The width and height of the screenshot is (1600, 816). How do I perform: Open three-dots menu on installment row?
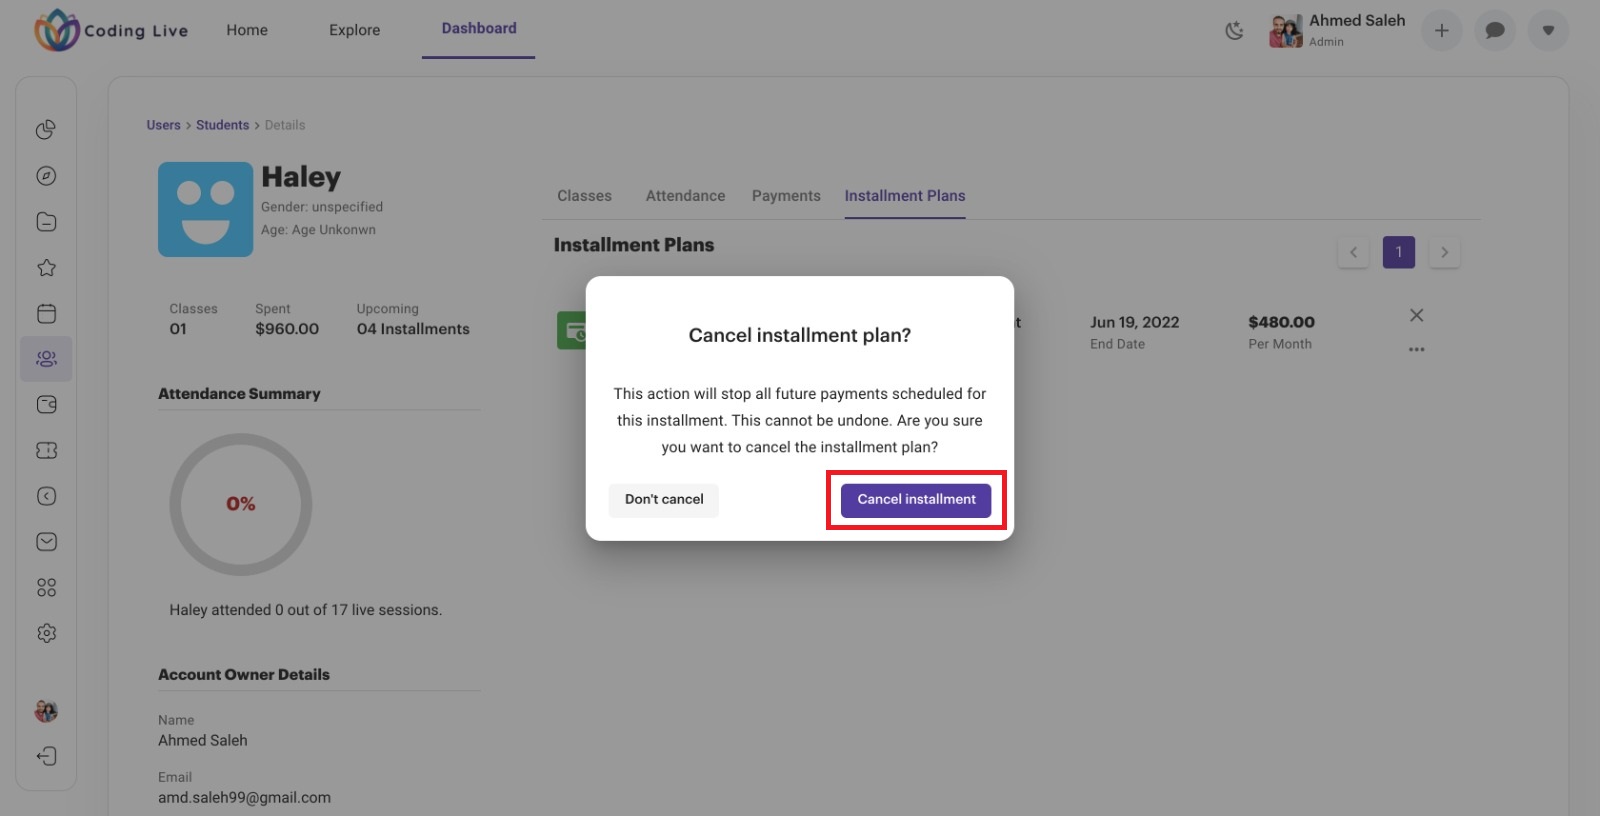[1416, 349]
